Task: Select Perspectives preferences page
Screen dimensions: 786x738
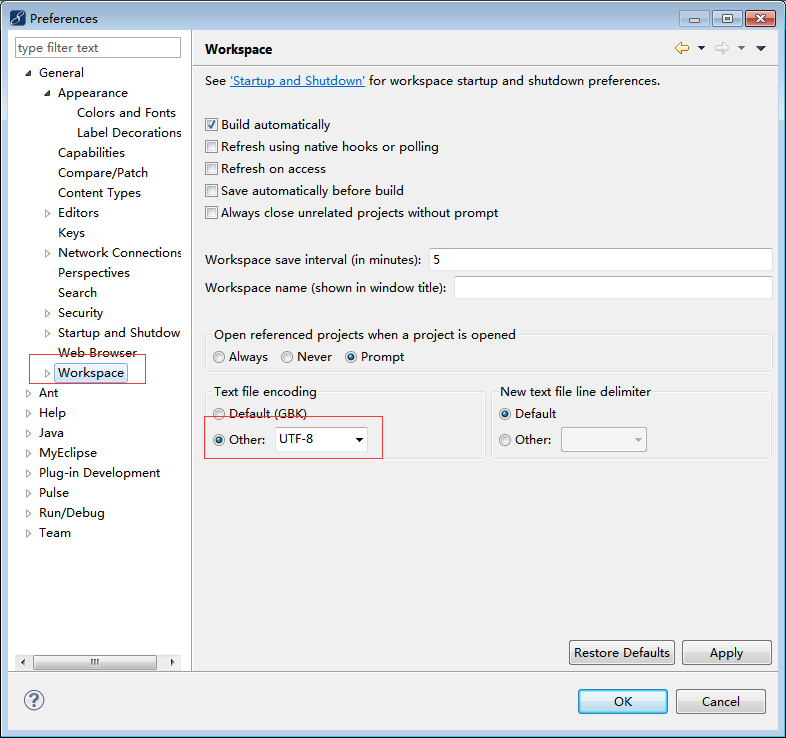Action: 94,273
